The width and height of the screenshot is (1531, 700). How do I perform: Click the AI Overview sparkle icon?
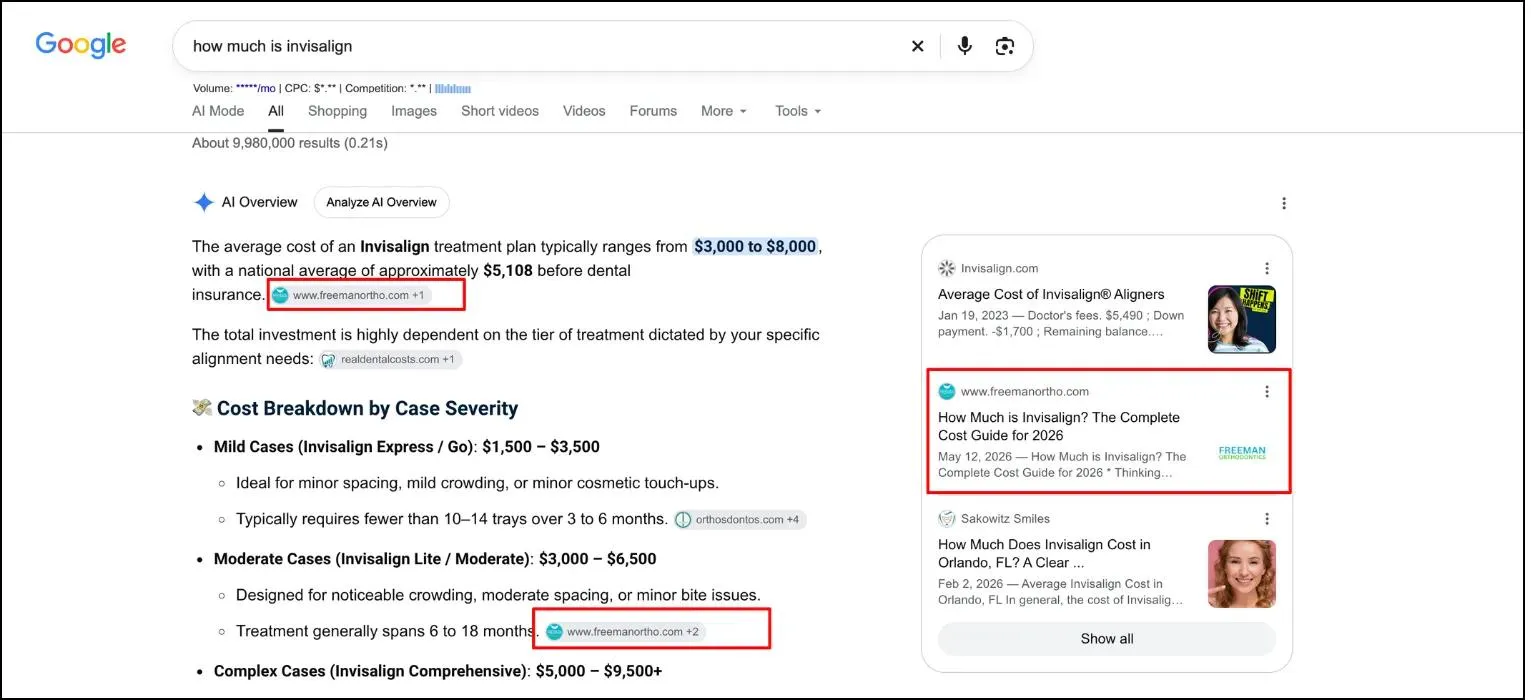pyautogui.click(x=204, y=202)
